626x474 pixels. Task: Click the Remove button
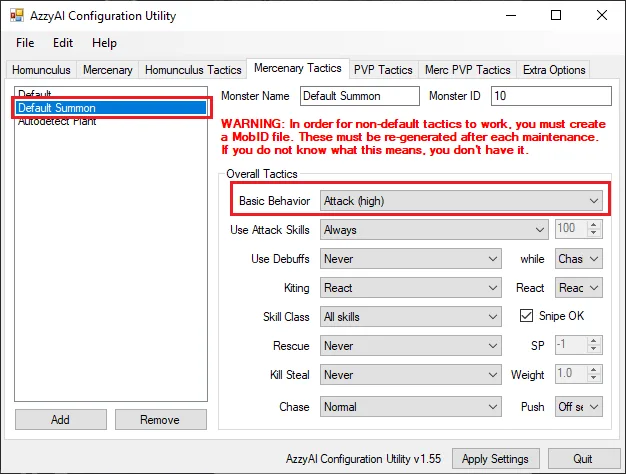160,420
